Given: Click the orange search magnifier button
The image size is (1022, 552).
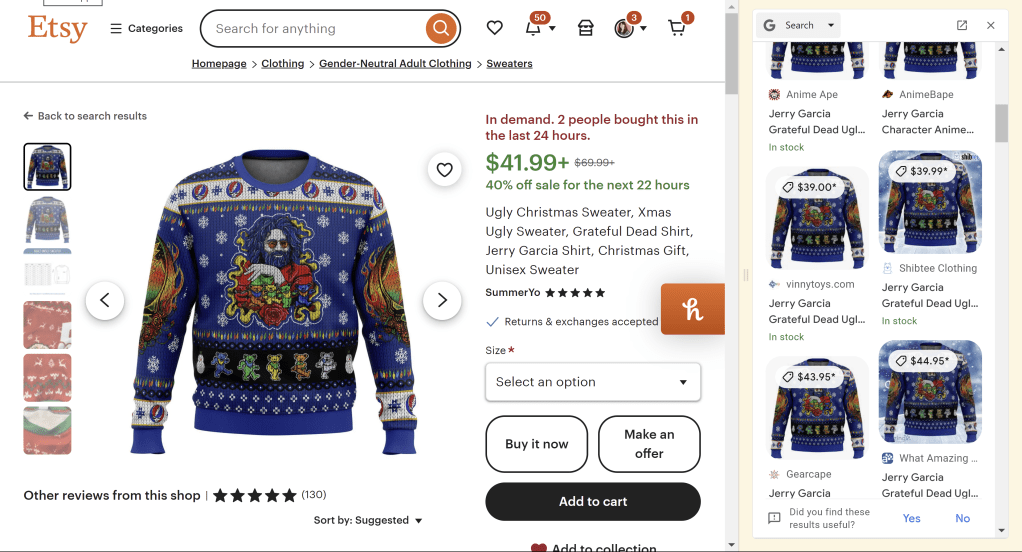Looking at the screenshot, I should point(440,29).
